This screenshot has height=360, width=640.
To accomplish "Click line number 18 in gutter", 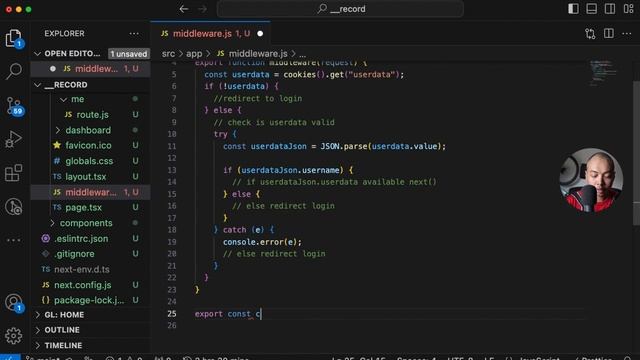I will tap(172, 230).
